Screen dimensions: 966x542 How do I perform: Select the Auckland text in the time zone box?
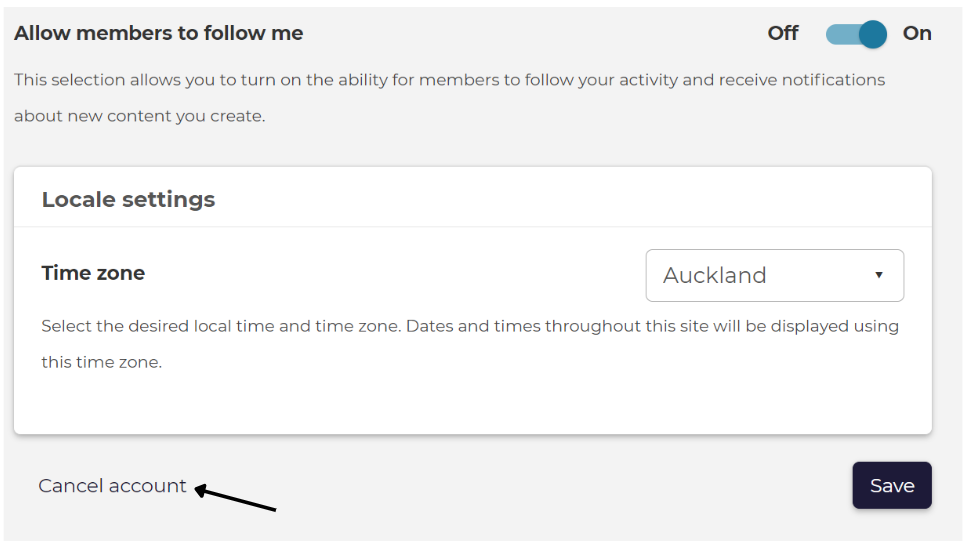point(715,275)
